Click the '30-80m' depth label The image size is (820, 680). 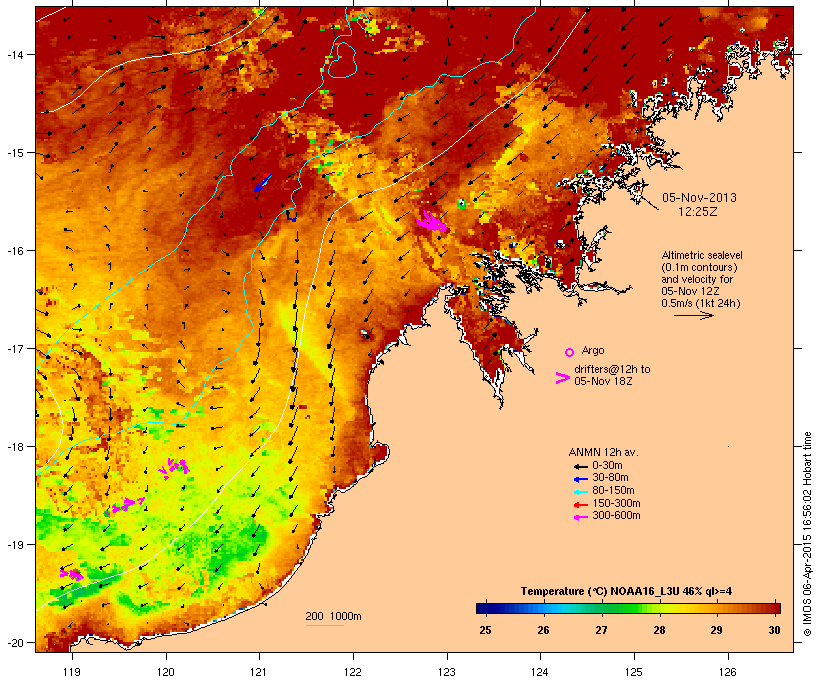tap(610, 478)
